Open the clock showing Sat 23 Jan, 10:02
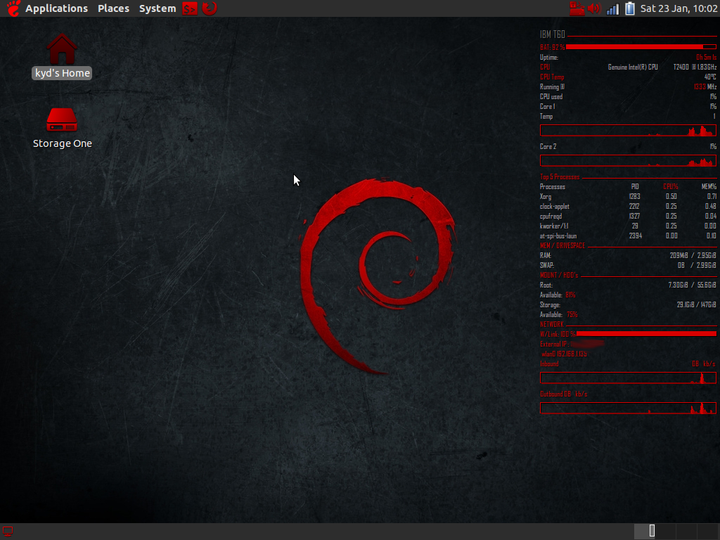Image resolution: width=720 pixels, height=540 pixels. coord(679,8)
